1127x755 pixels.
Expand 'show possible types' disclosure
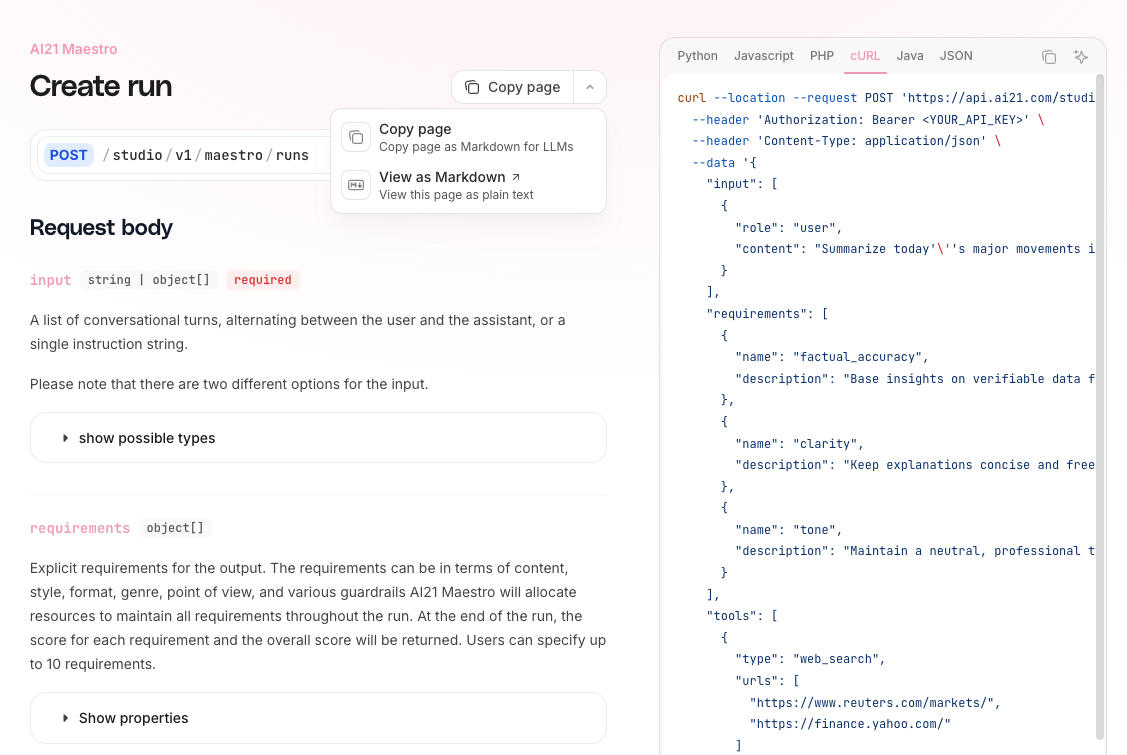tap(318, 438)
